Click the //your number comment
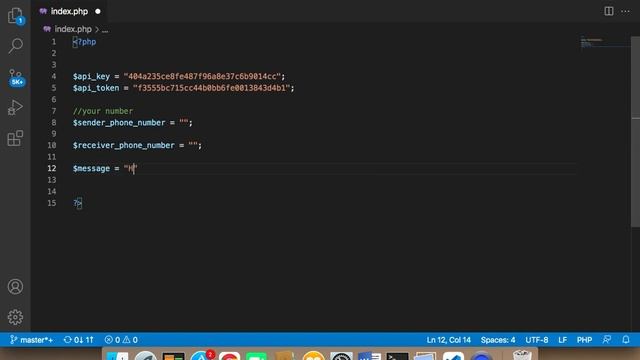The width and height of the screenshot is (640, 360). click(x=103, y=111)
